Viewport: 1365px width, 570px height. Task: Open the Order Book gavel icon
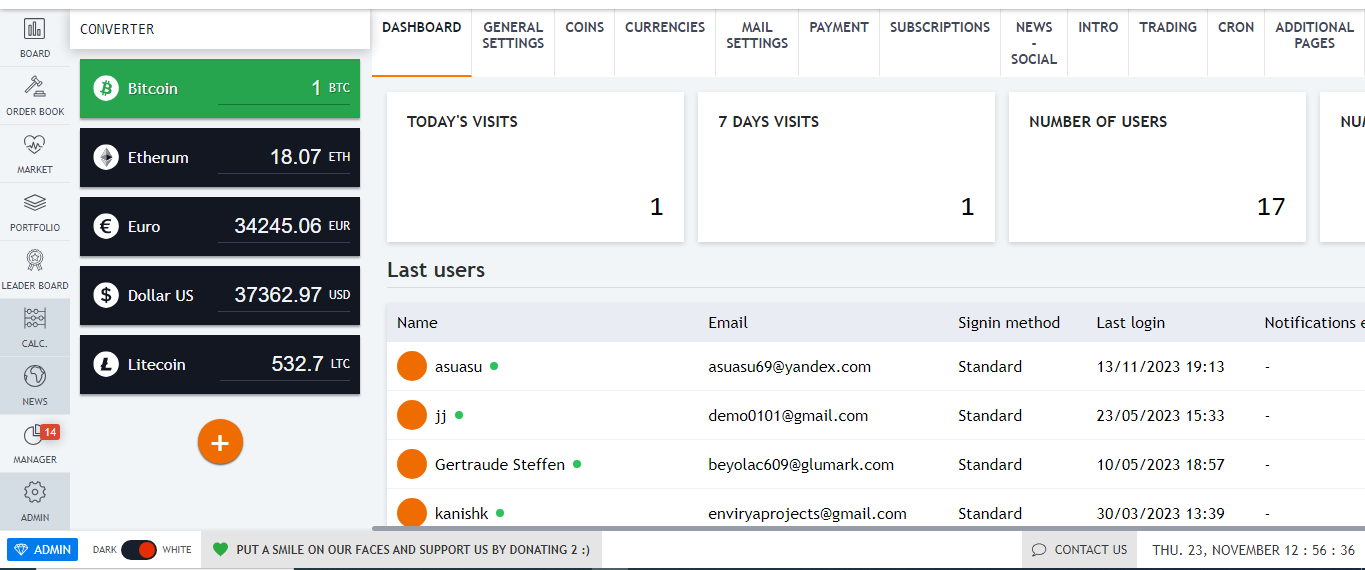(34, 88)
